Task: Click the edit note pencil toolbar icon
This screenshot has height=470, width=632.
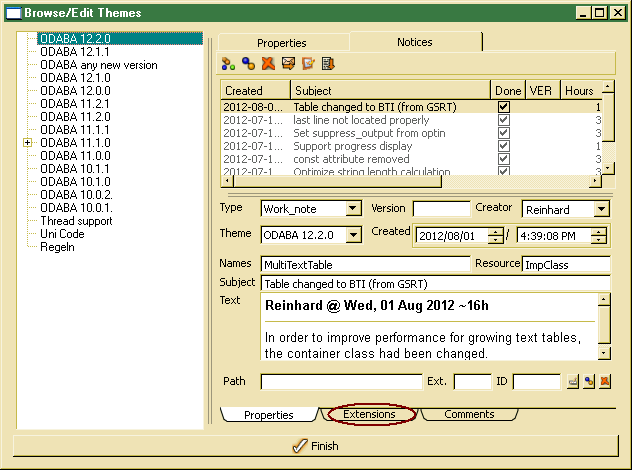Action: tap(308, 64)
